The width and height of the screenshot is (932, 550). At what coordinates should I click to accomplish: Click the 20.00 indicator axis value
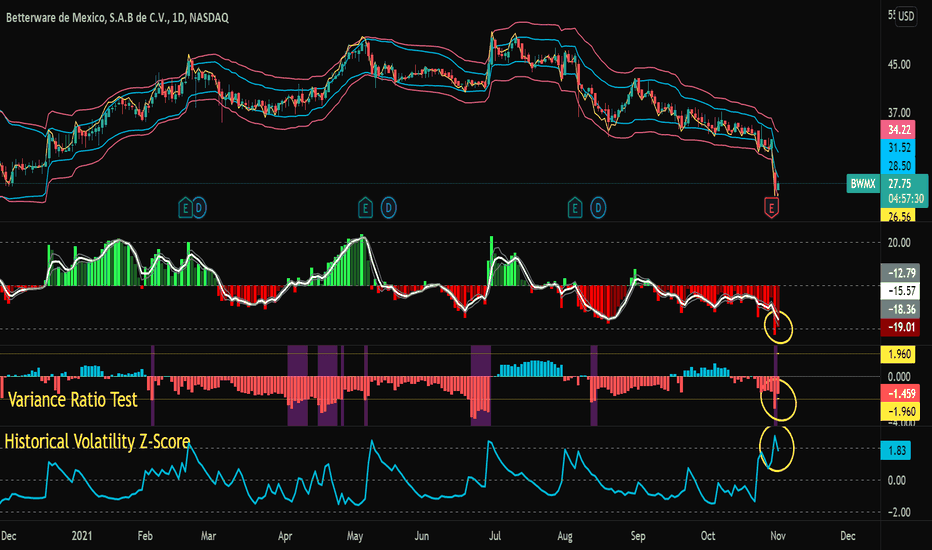[899, 243]
